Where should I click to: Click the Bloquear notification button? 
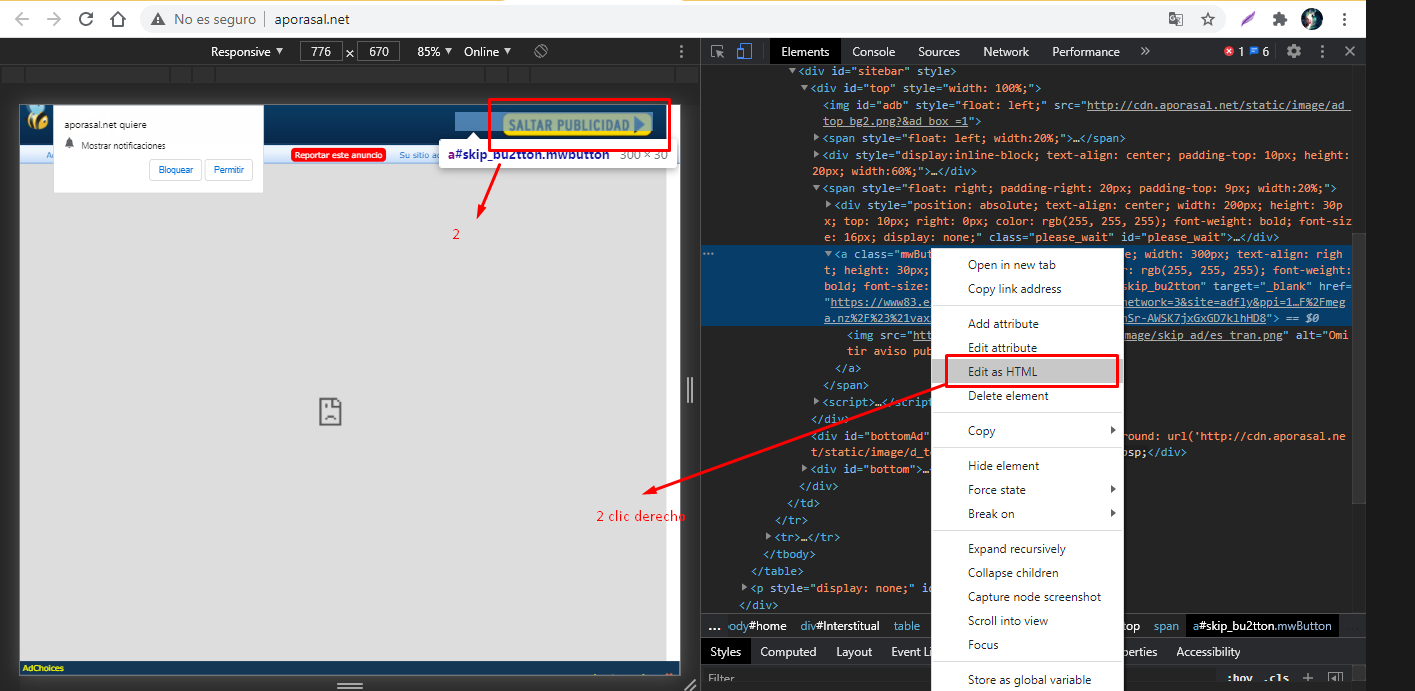[x=176, y=170]
